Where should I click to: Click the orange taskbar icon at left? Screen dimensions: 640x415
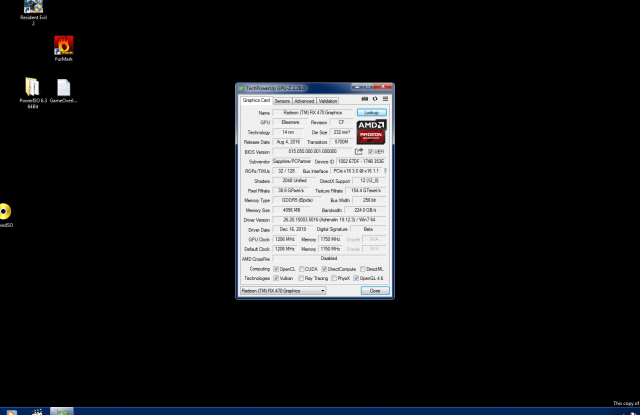(x=12, y=412)
